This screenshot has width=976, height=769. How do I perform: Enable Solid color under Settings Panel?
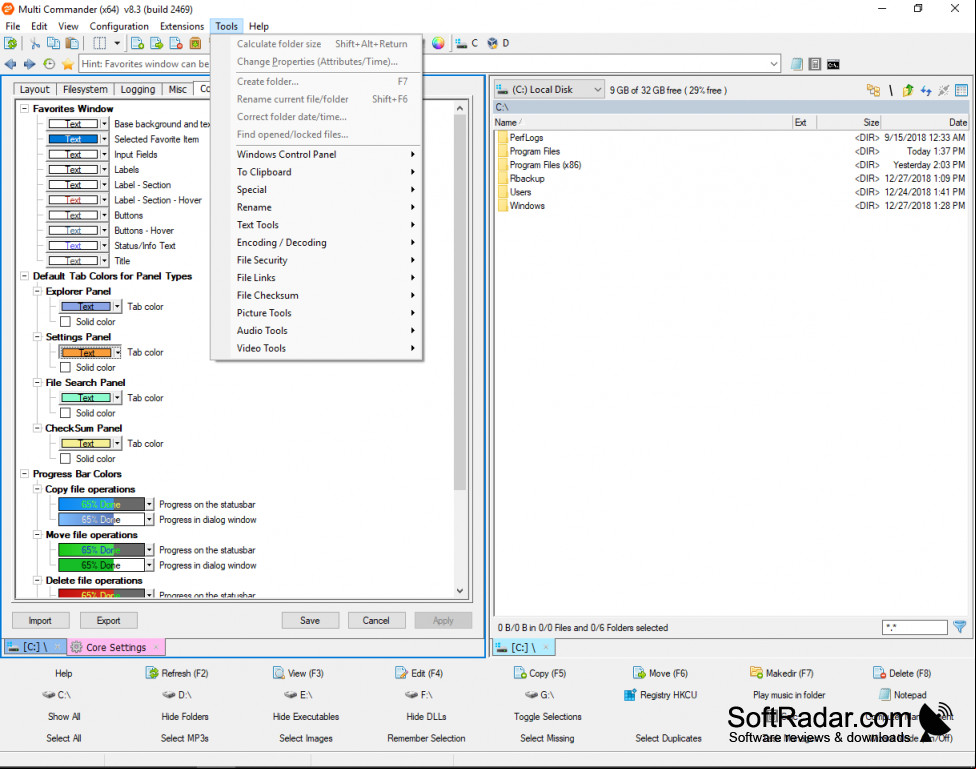tap(65, 367)
